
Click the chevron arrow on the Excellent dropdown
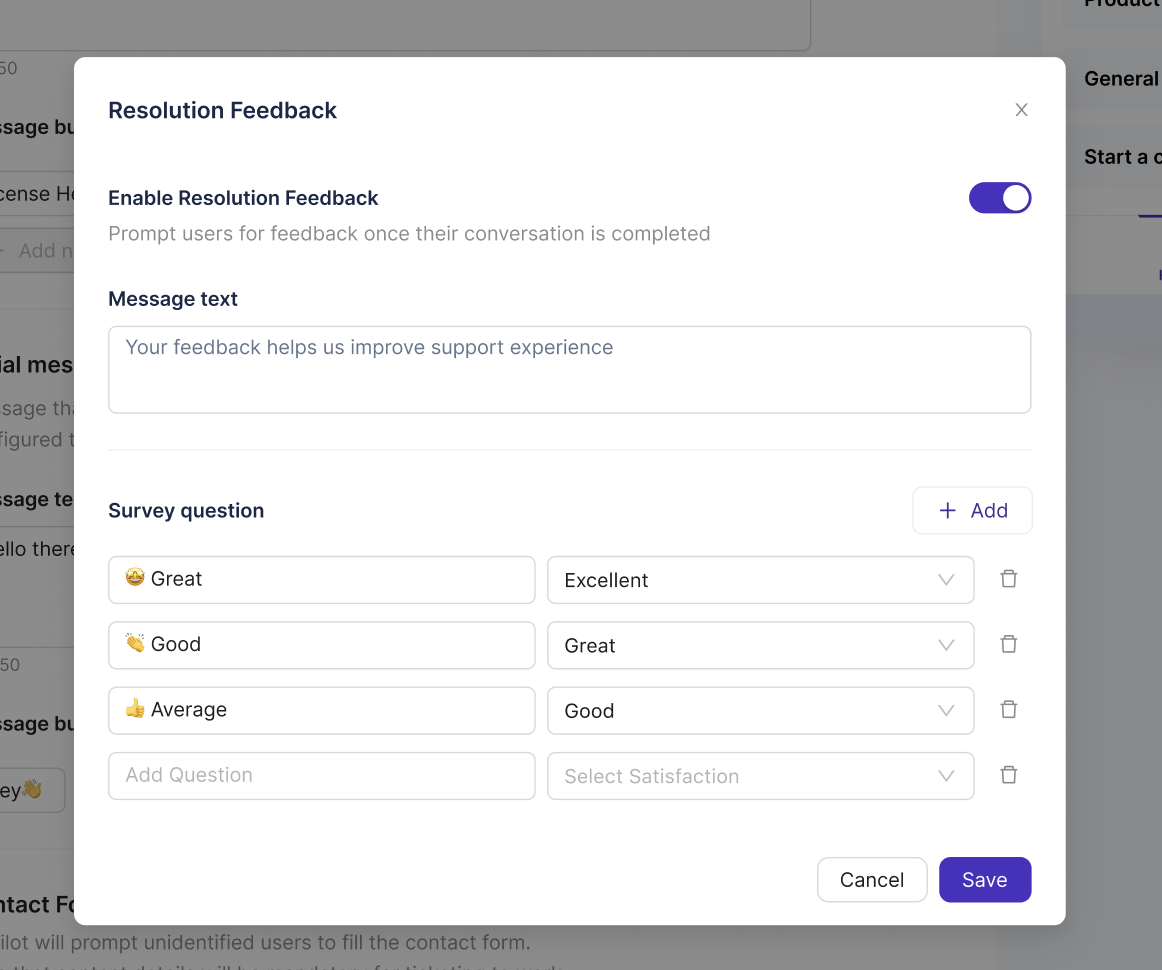pyautogui.click(x=946, y=580)
